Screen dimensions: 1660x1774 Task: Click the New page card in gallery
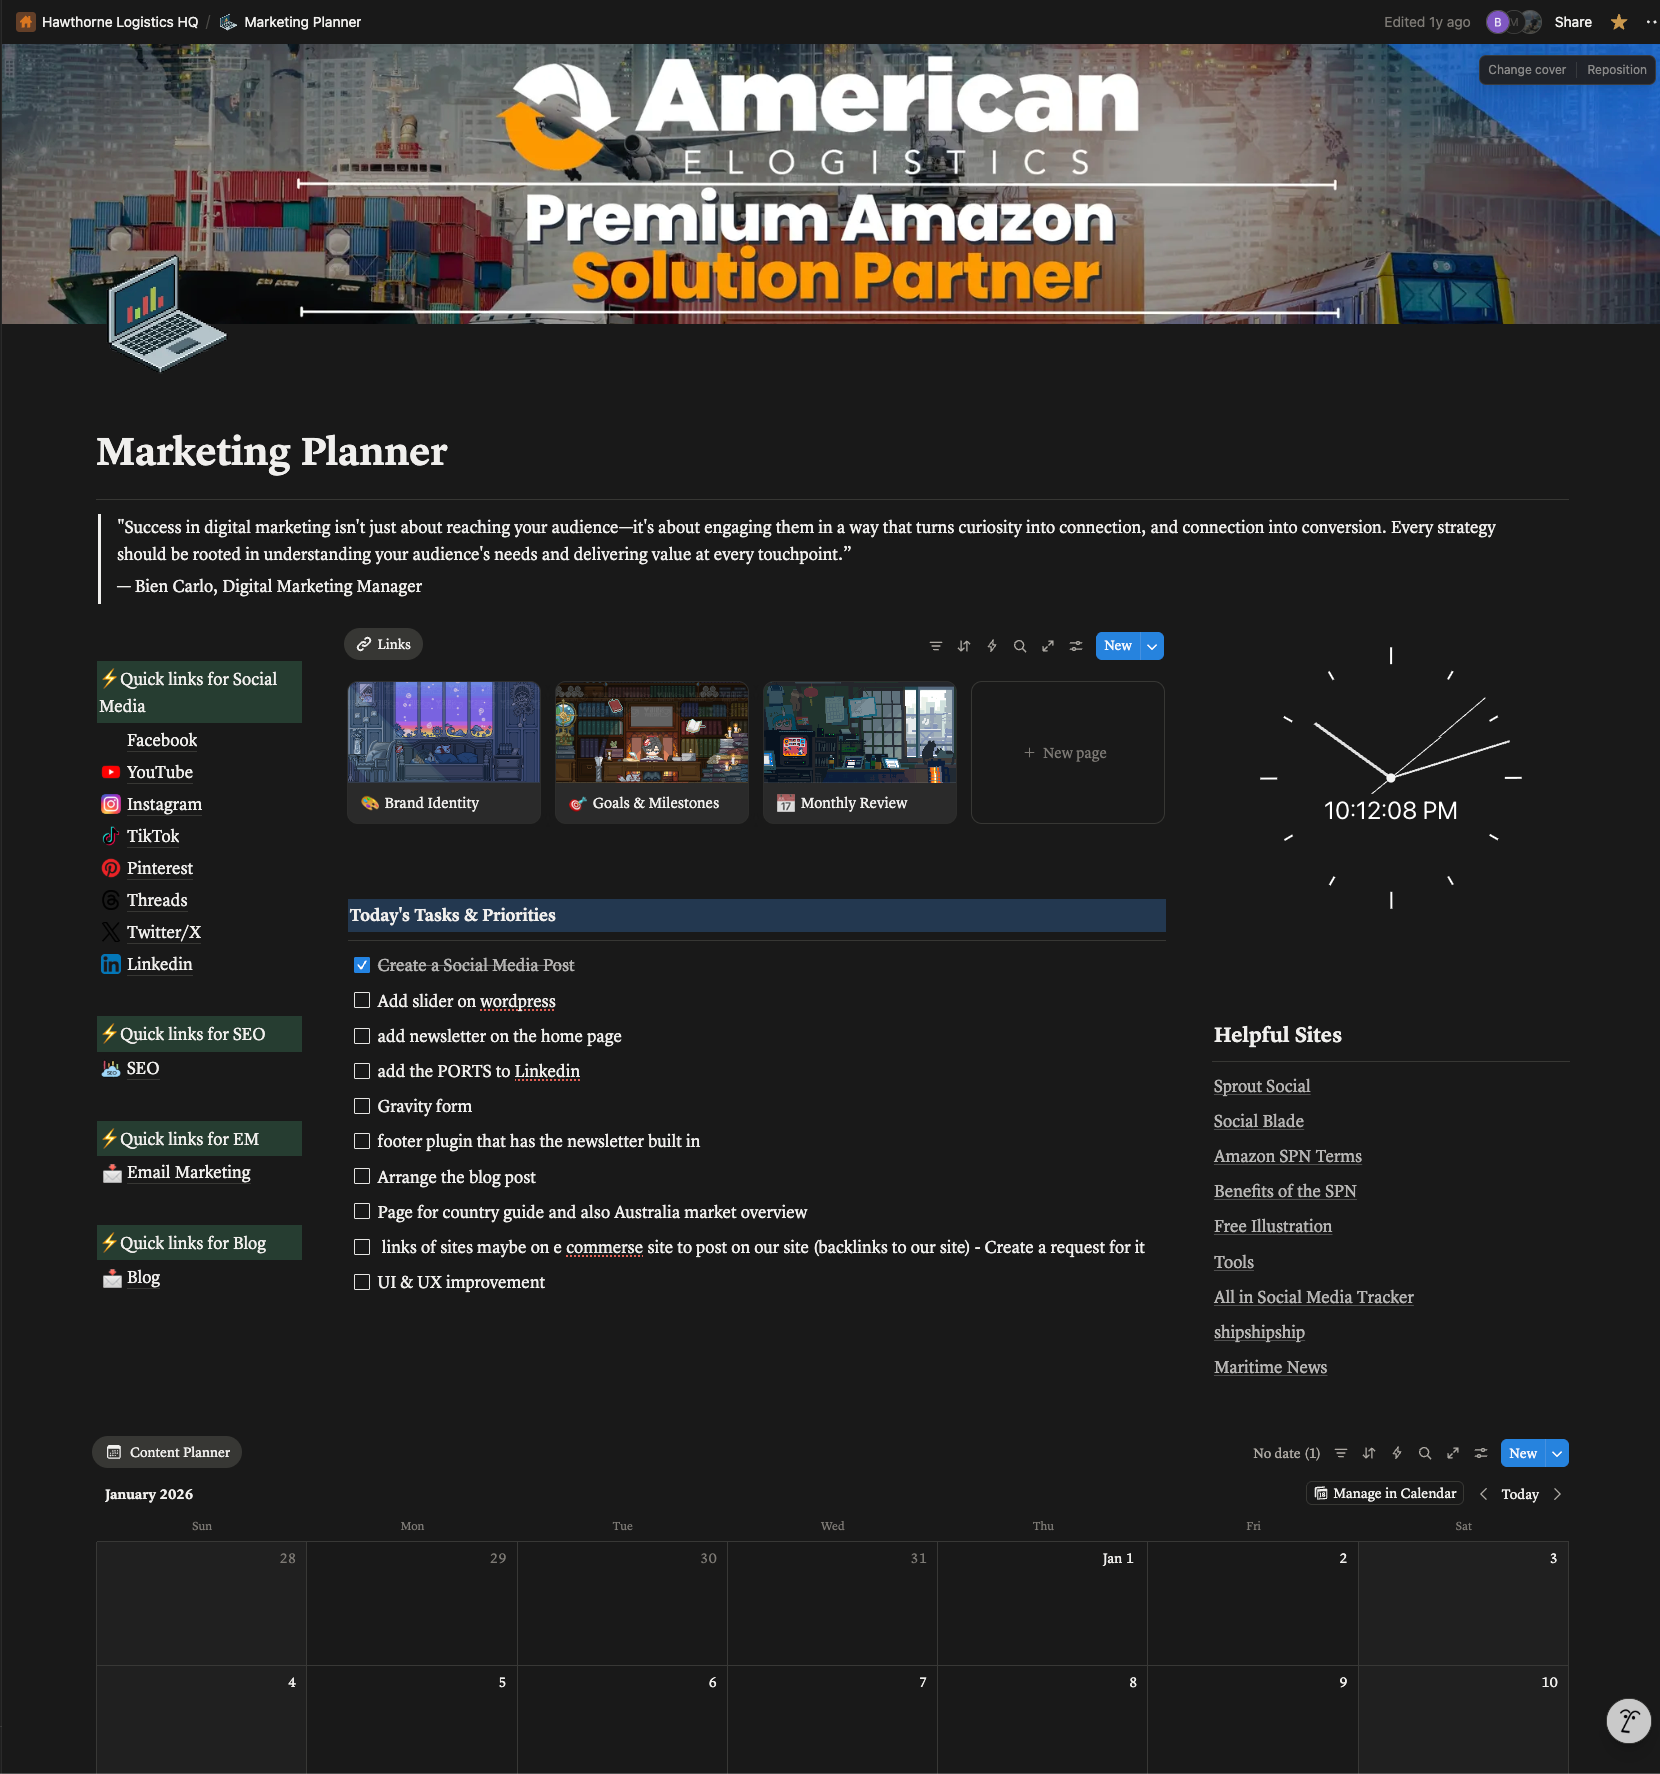tap(1068, 753)
